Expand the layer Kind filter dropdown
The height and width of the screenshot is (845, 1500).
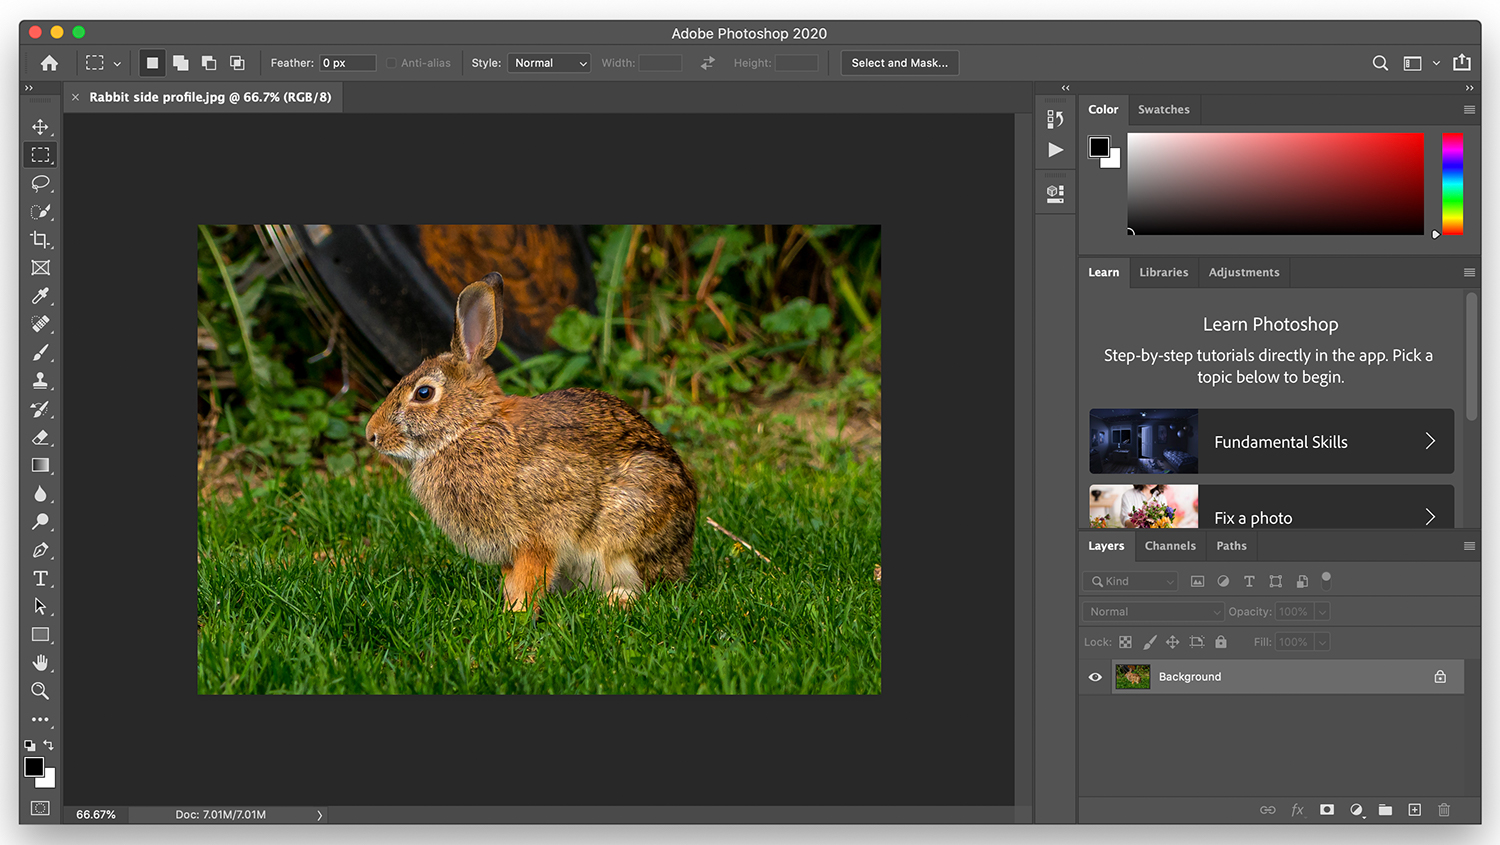tap(1129, 580)
